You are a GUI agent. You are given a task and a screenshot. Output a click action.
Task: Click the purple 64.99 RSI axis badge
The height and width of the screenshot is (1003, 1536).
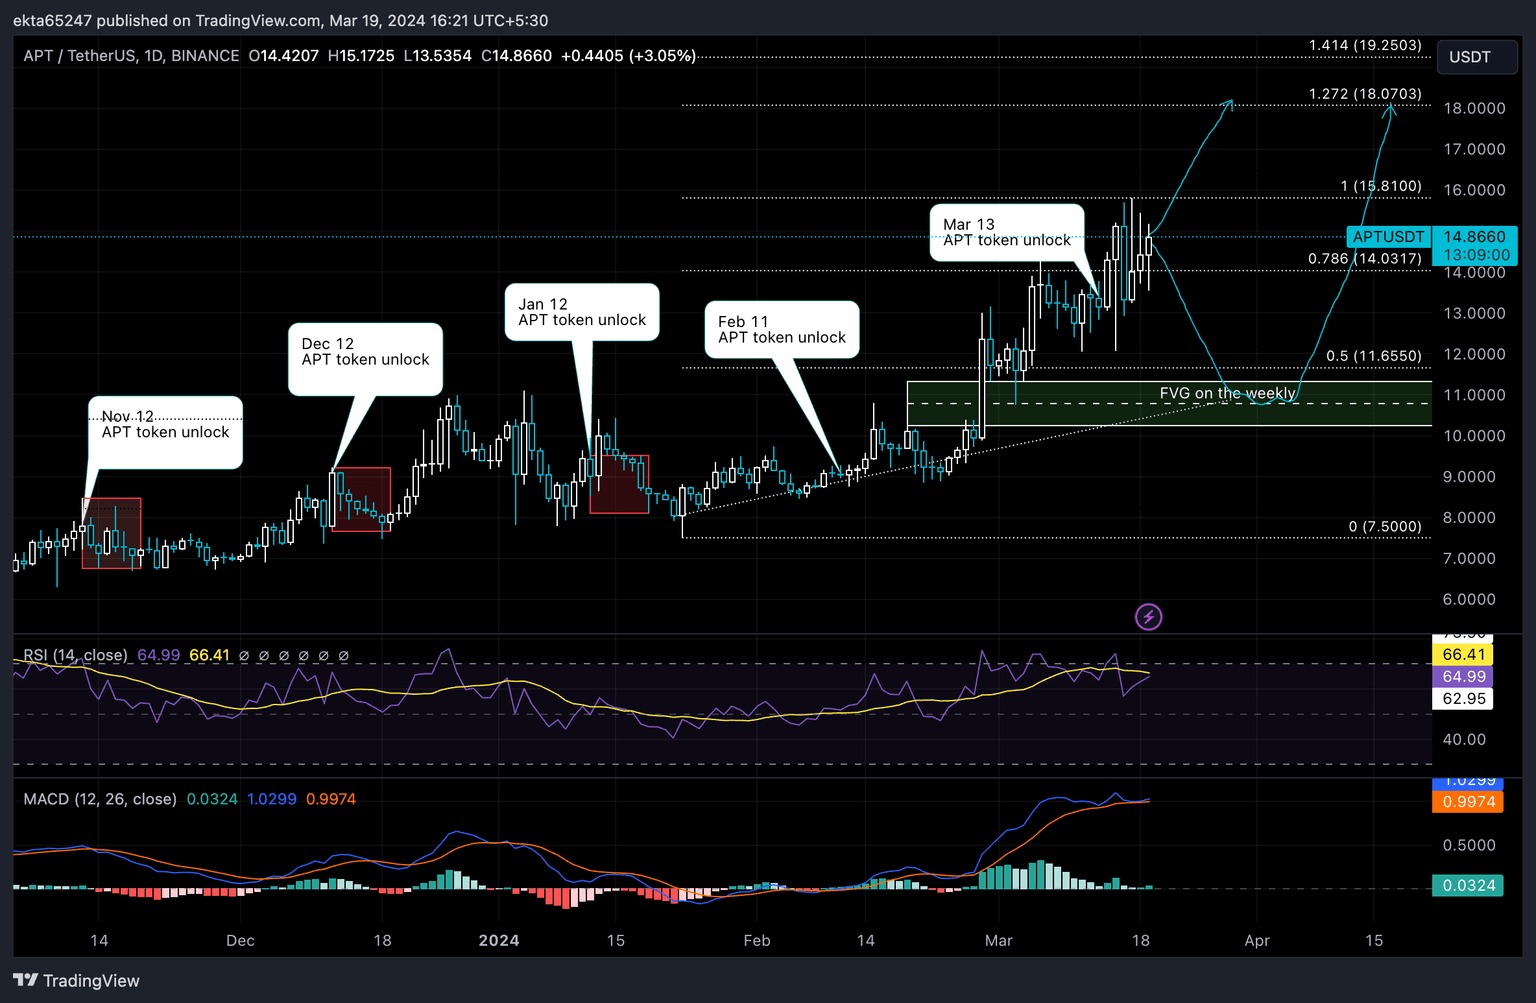[1463, 676]
